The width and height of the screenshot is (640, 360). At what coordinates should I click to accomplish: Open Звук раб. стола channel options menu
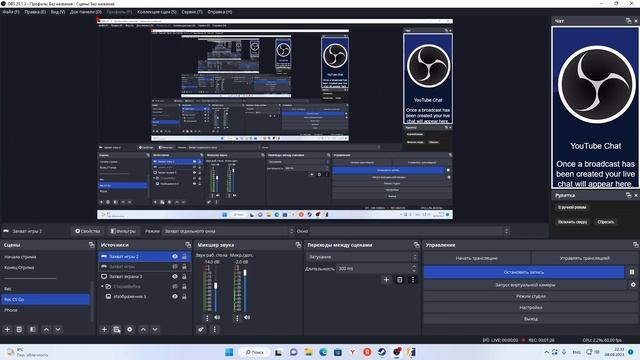tap(207, 318)
